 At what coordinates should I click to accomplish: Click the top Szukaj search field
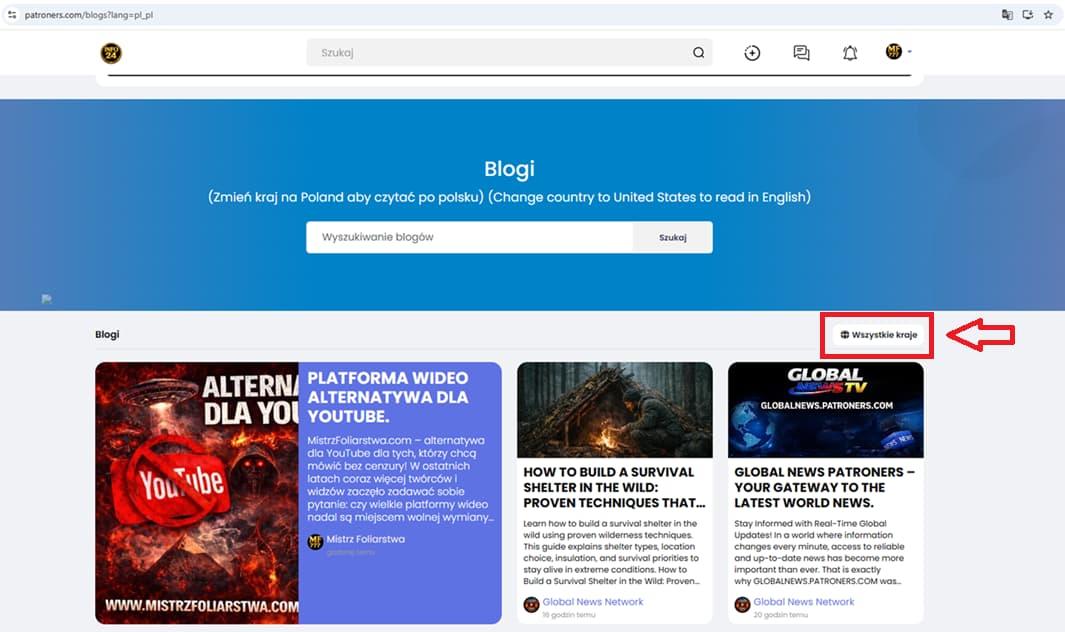[500, 53]
